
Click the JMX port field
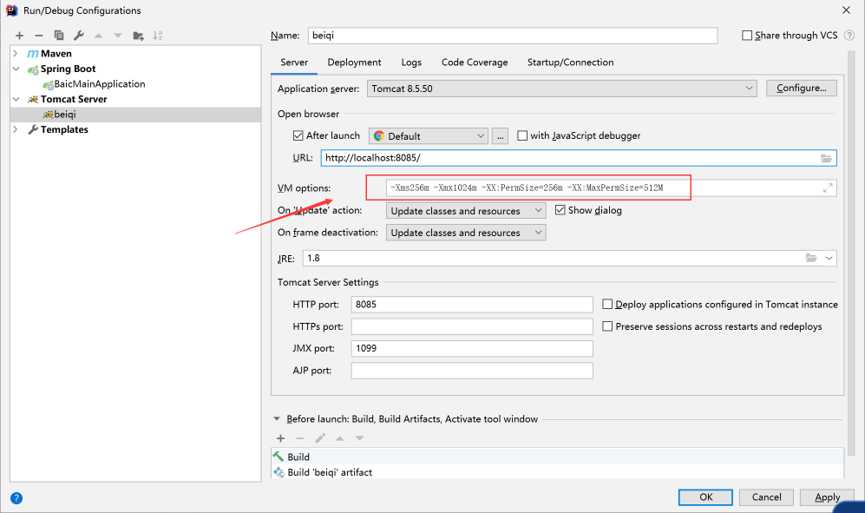[x=472, y=349]
